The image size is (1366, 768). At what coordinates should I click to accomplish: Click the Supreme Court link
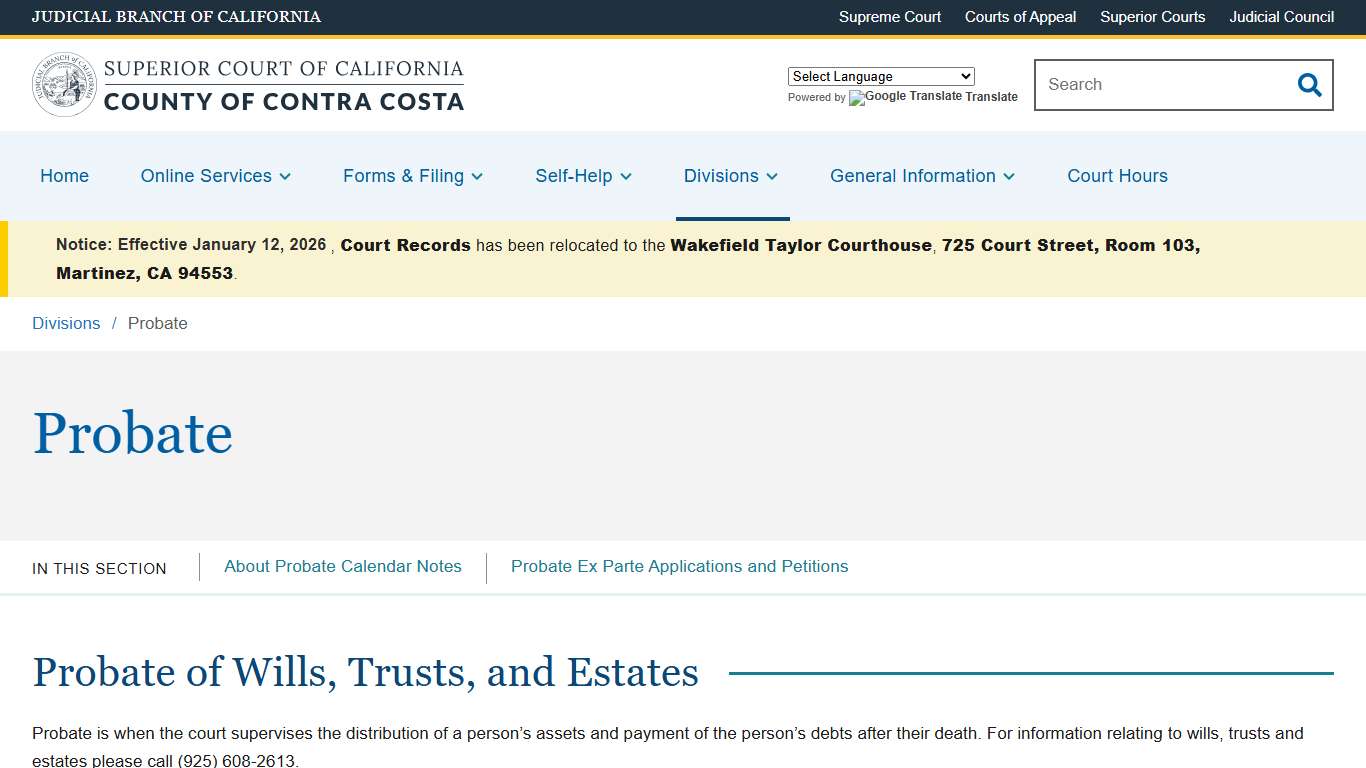[890, 17]
